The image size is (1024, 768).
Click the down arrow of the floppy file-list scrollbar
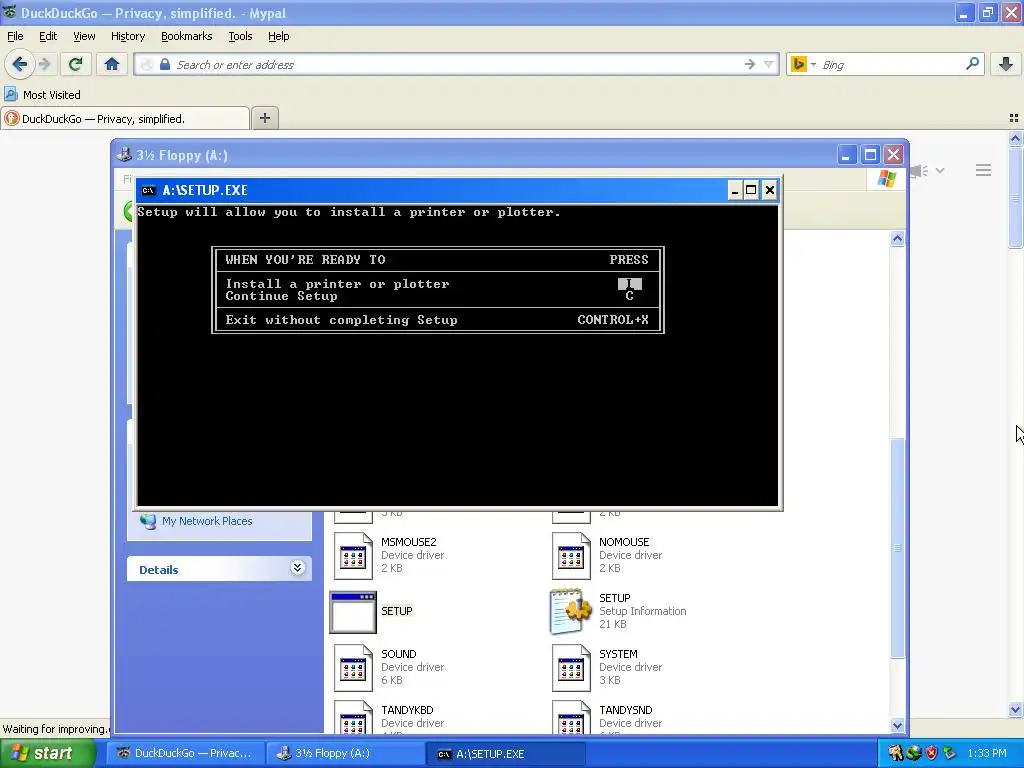pyautogui.click(x=897, y=725)
